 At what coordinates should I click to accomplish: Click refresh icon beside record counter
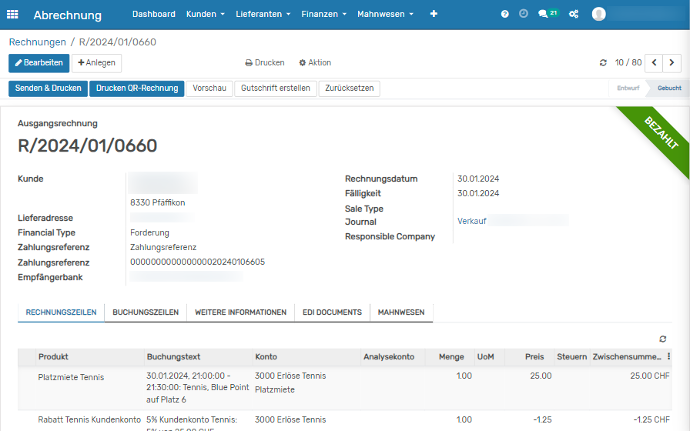603,62
